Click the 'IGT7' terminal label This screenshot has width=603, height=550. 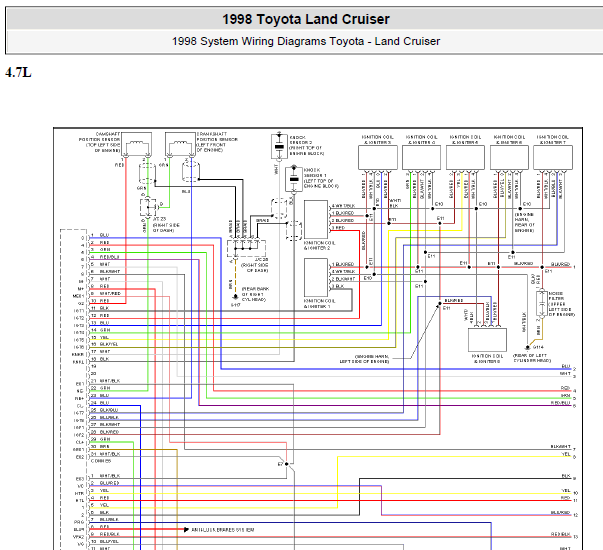tap(79, 413)
